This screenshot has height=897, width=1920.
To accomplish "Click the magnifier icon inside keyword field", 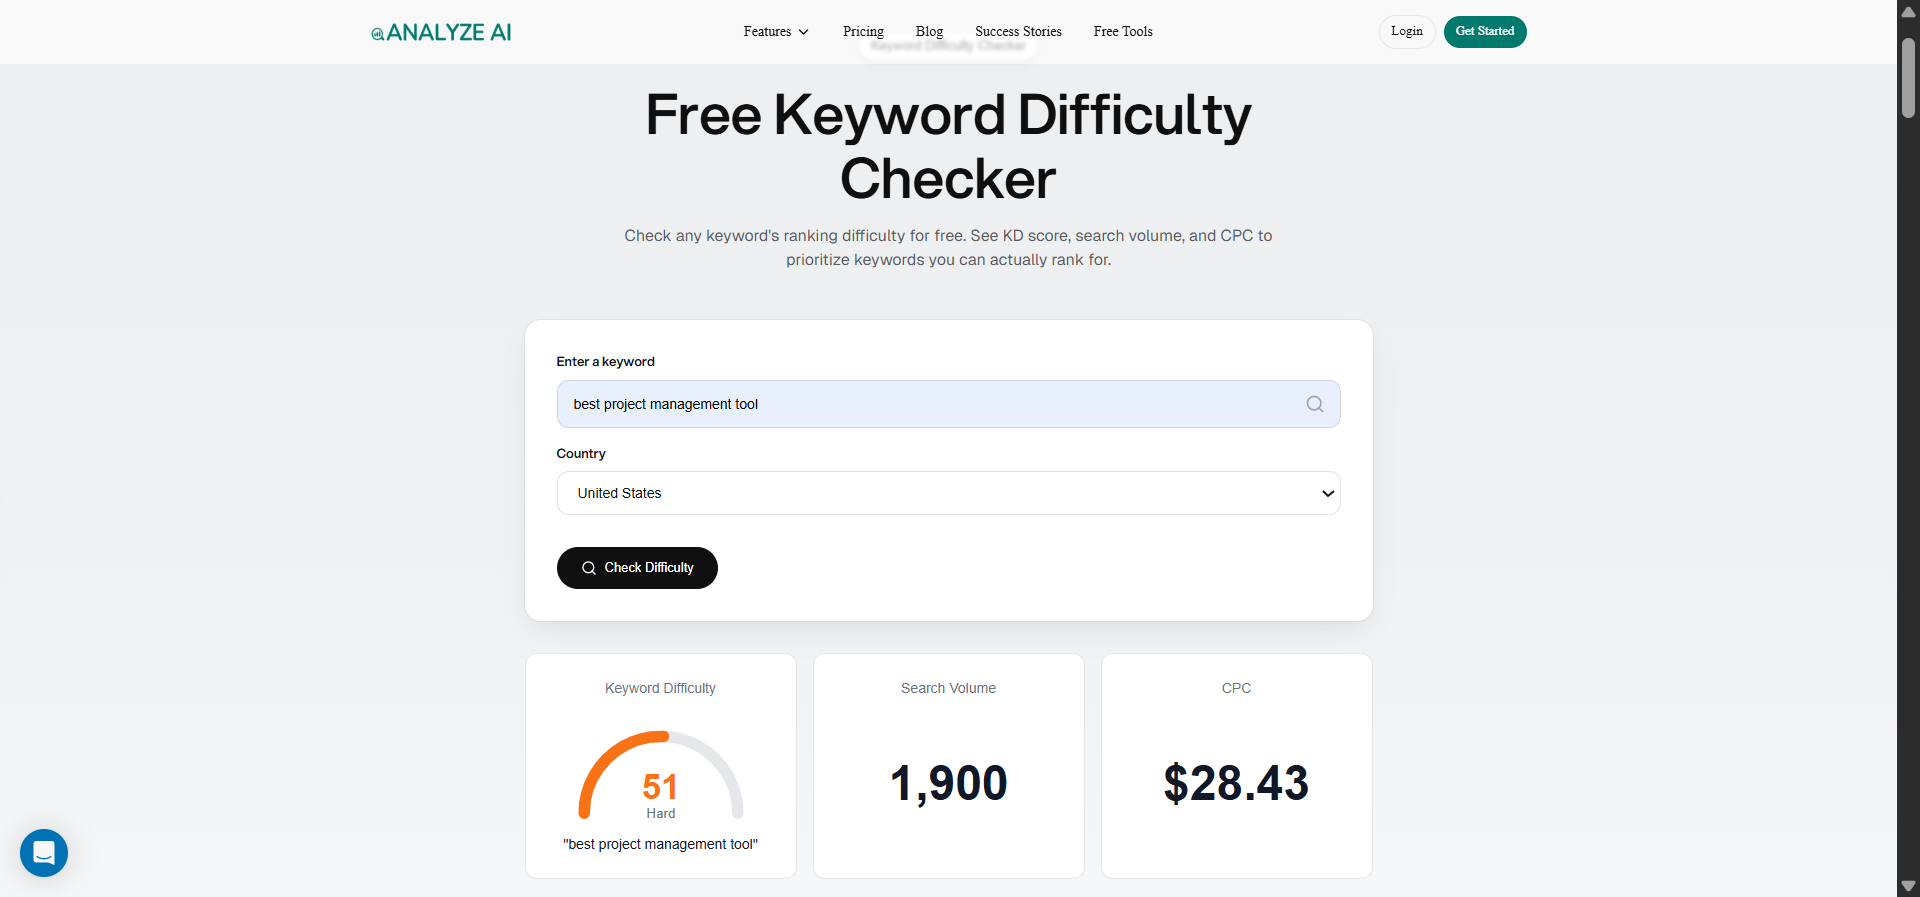I will pos(1314,404).
